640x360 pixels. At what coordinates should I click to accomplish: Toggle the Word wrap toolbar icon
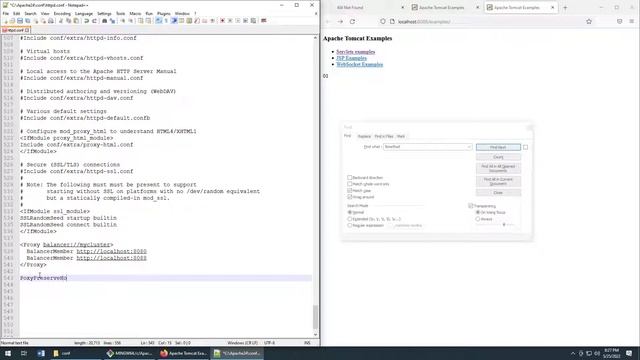tap(158, 20)
